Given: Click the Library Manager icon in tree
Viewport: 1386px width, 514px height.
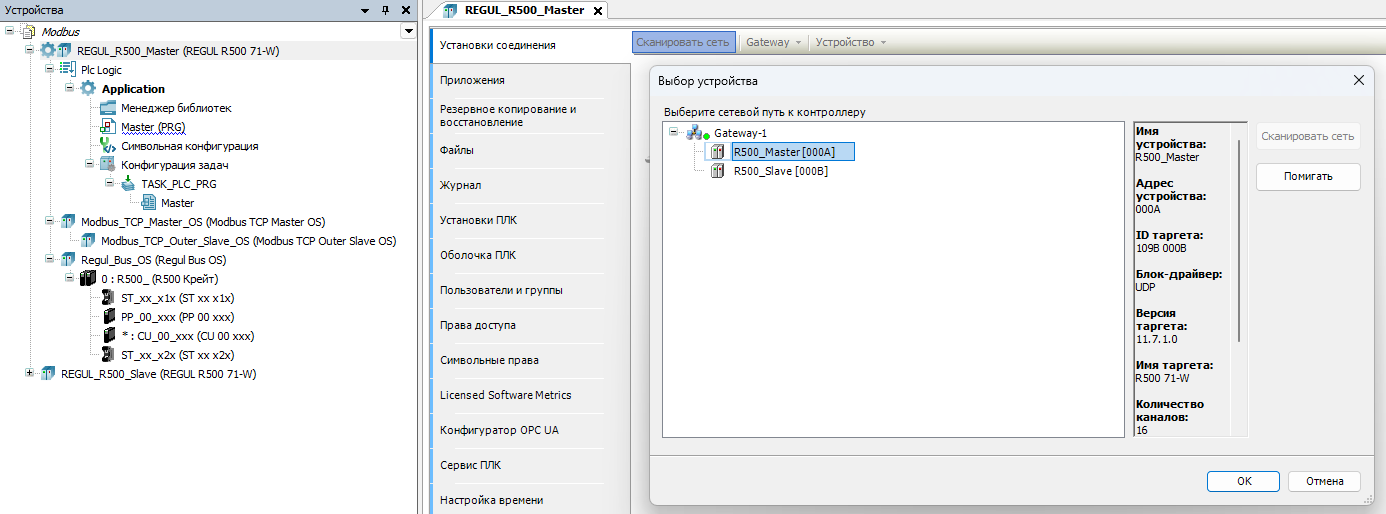Looking at the screenshot, I should 109,108.
